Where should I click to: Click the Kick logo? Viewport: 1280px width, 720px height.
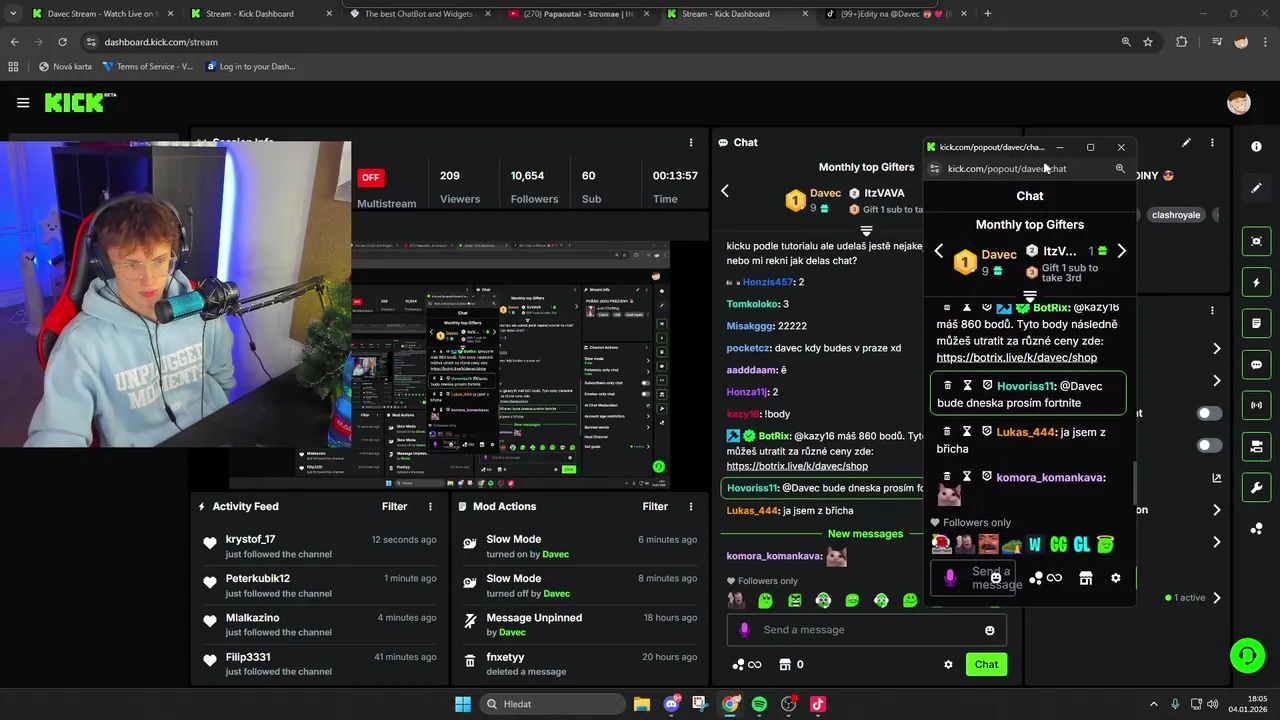point(80,102)
